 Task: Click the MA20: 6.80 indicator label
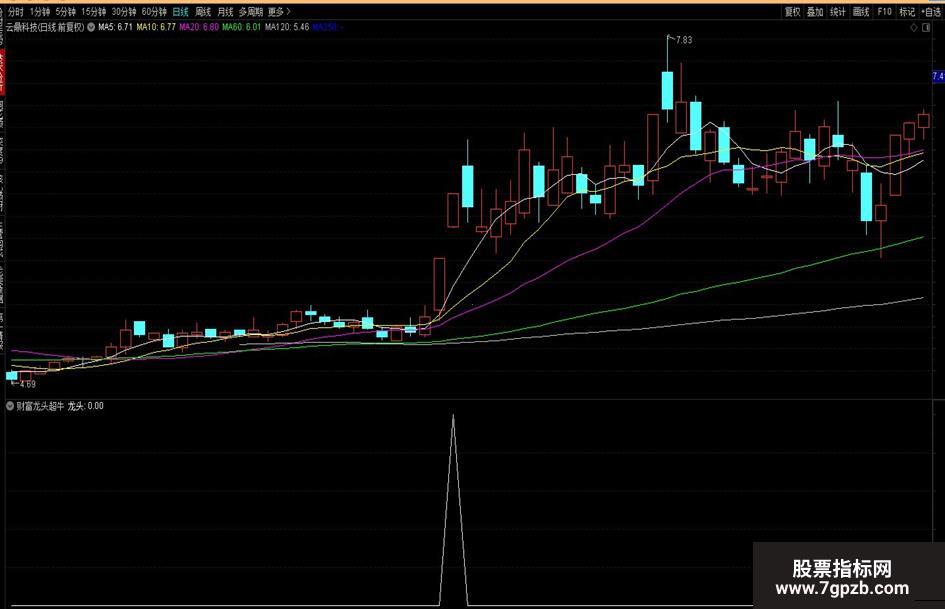199,27
